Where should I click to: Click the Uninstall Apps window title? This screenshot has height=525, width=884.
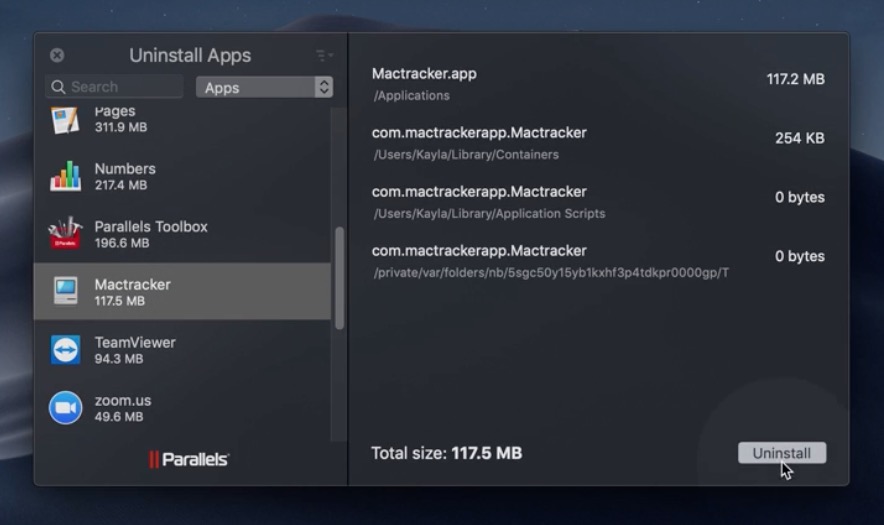[190, 55]
